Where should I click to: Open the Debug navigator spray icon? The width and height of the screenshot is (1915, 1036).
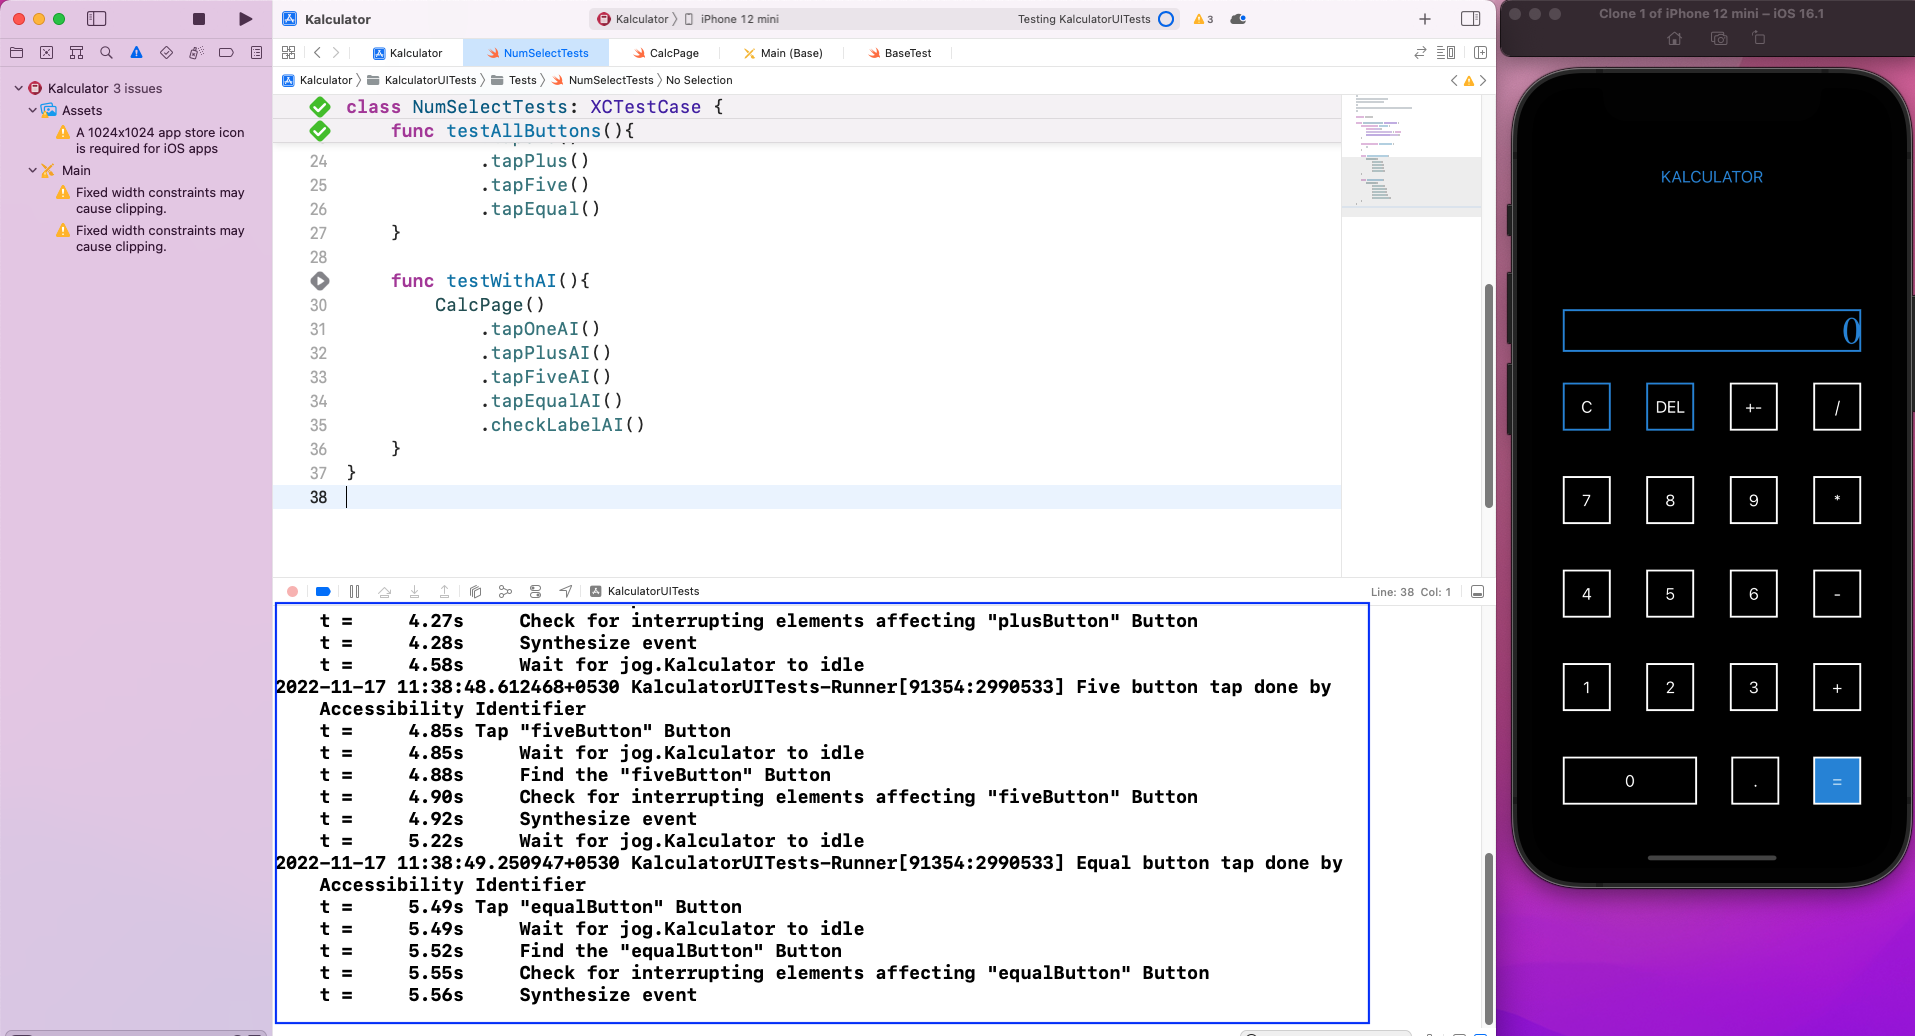pos(196,53)
